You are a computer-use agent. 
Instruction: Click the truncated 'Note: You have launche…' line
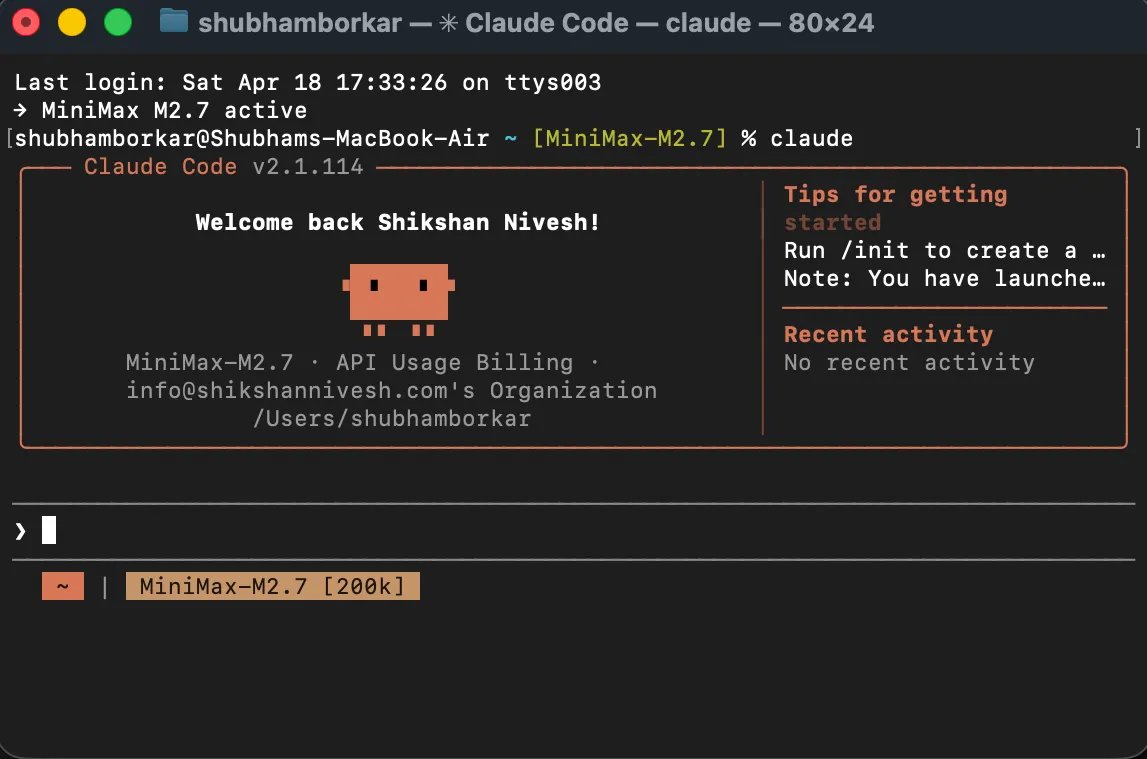click(x=944, y=278)
